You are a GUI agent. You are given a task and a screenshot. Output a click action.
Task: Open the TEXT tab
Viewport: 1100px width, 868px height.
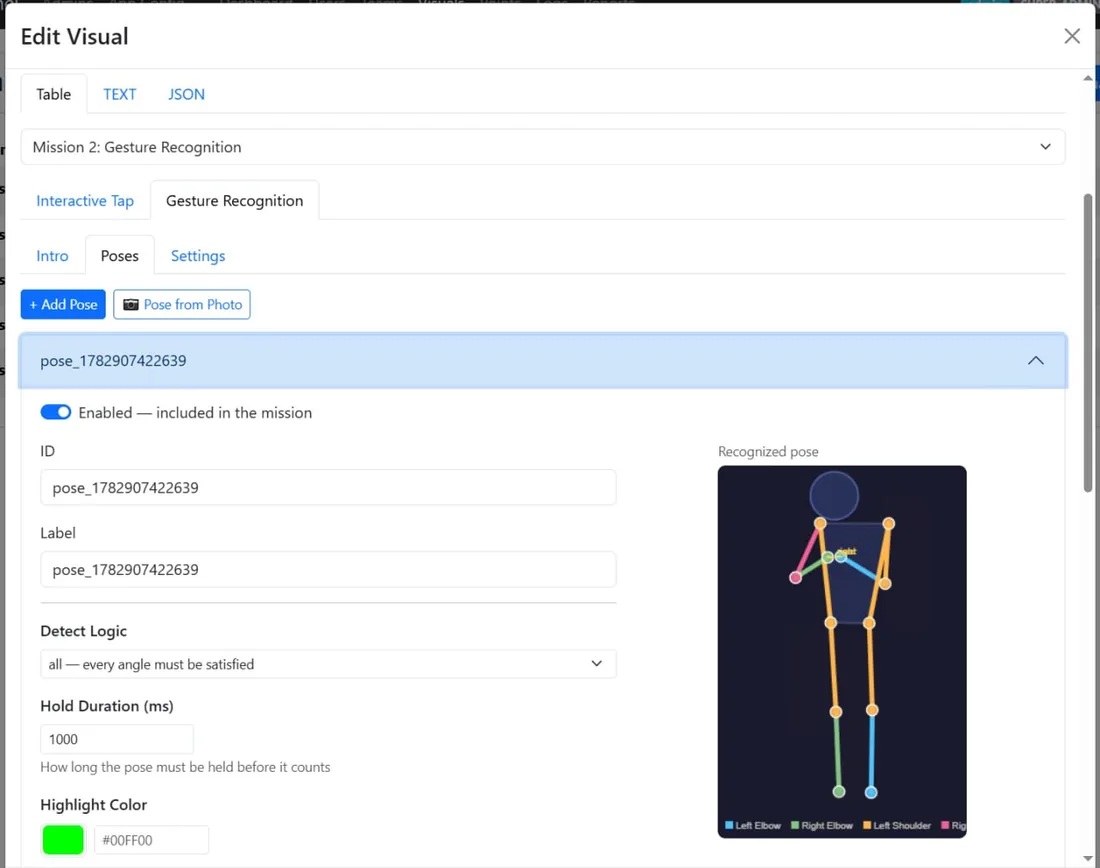click(x=119, y=94)
